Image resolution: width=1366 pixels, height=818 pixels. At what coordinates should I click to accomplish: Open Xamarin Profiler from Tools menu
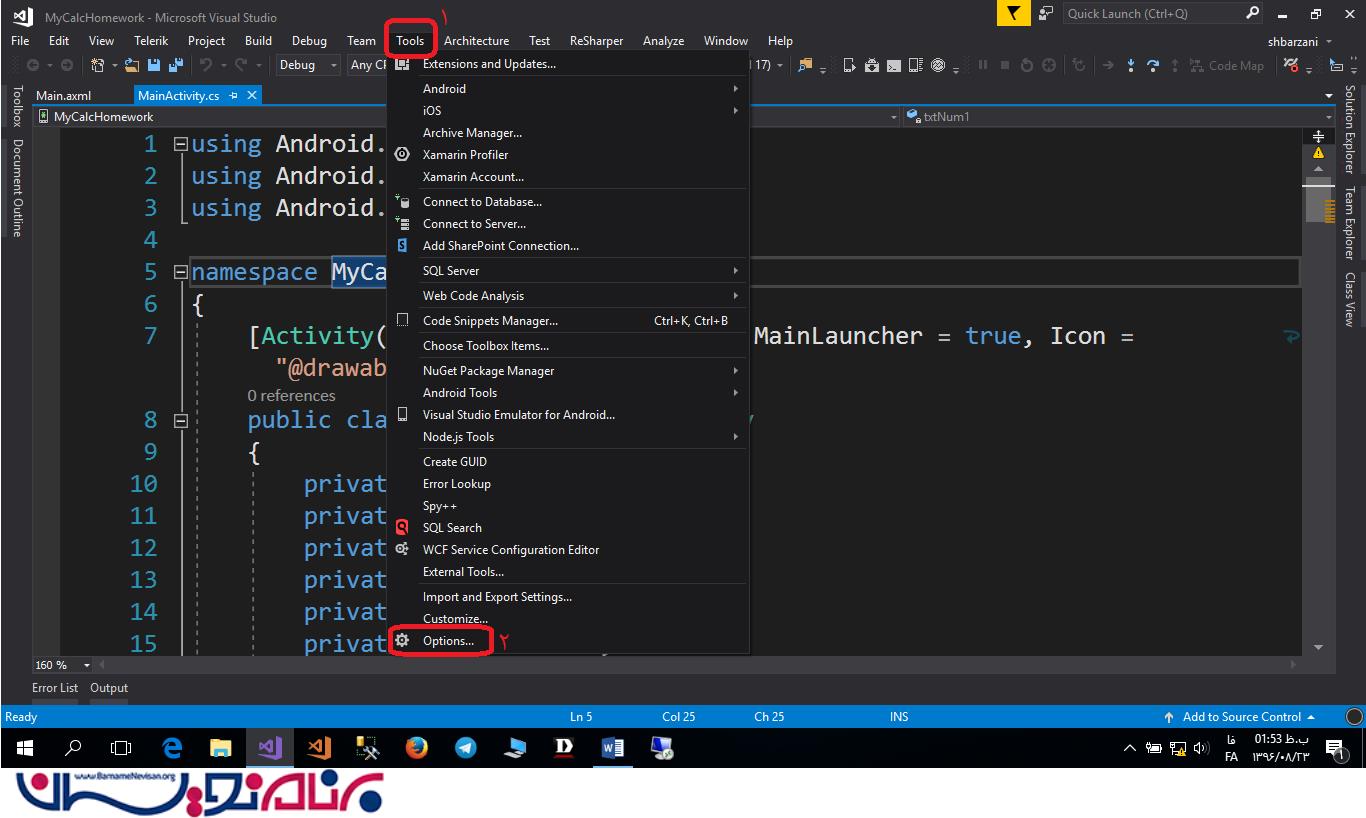[465, 155]
